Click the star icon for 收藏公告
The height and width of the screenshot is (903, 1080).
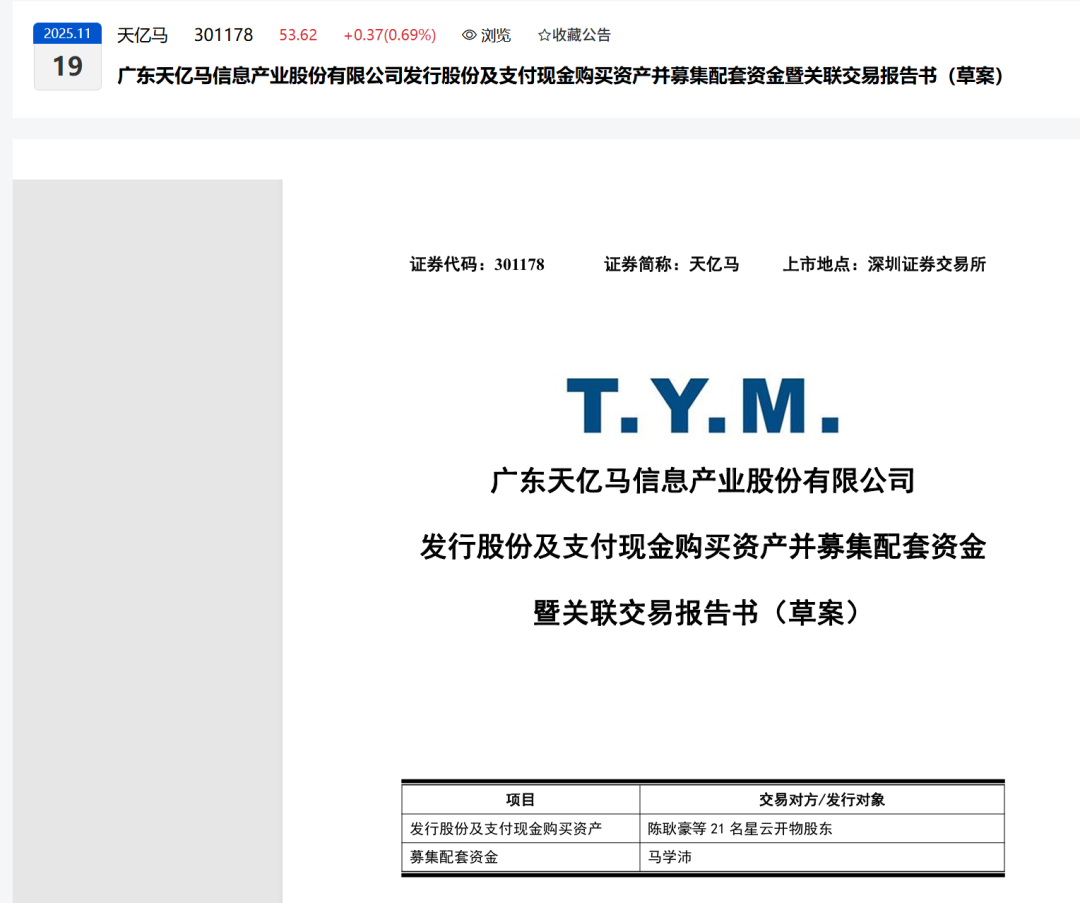pyautogui.click(x=544, y=35)
